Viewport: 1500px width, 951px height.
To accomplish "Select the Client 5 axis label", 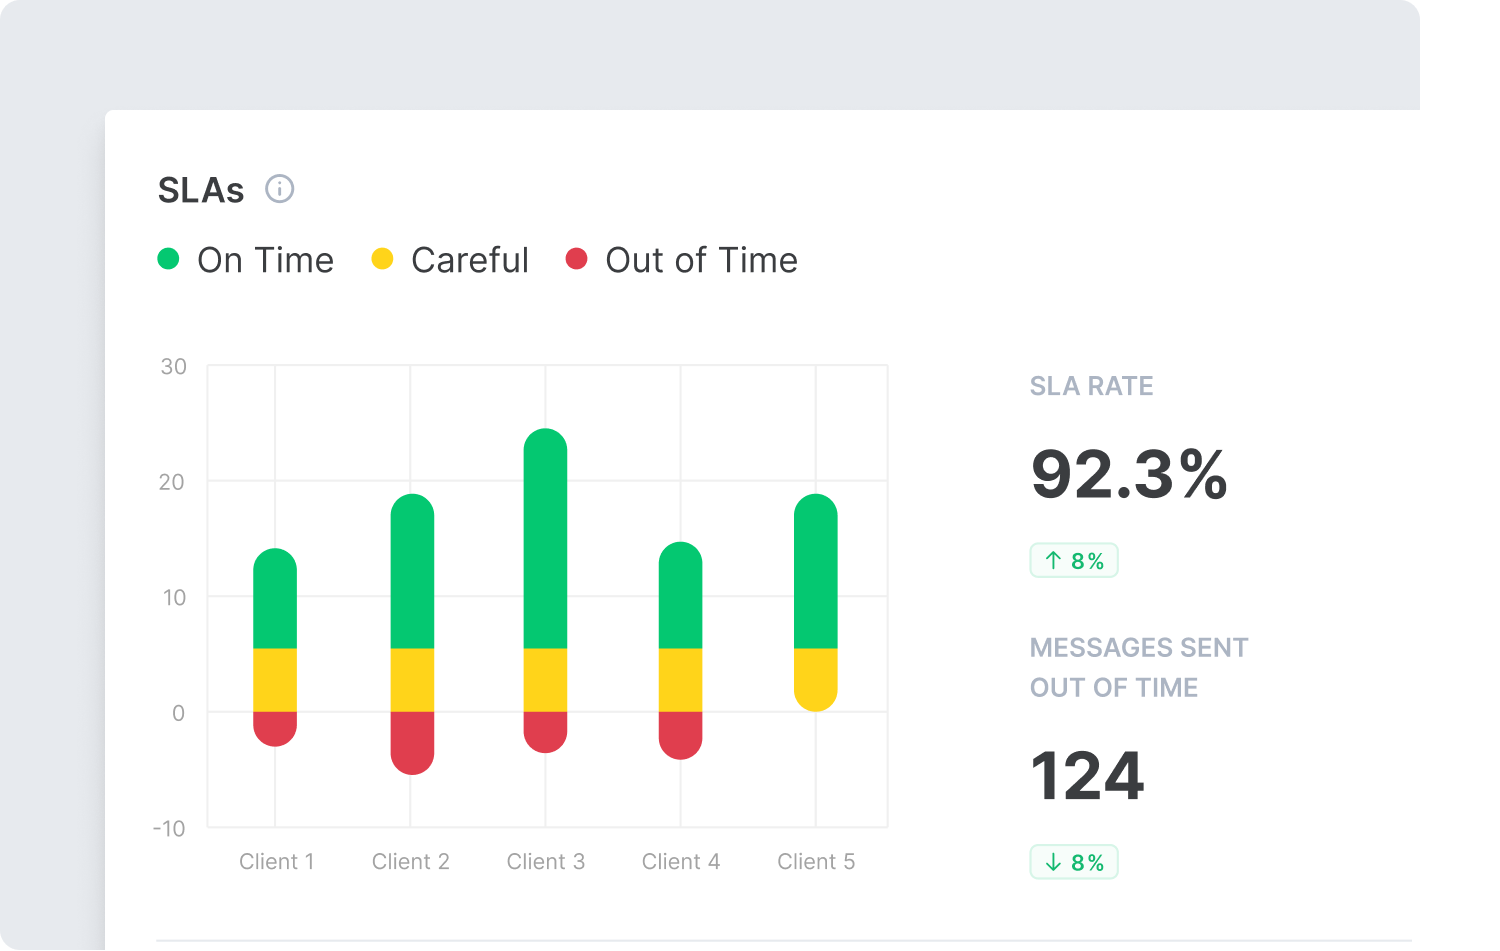I will click(x=816, y=861).
